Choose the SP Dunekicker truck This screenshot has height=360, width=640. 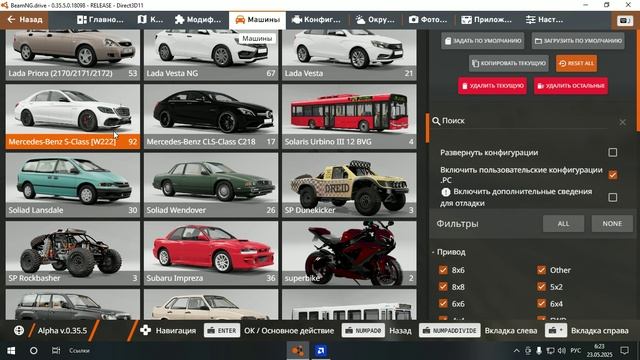tap(349, 185)
